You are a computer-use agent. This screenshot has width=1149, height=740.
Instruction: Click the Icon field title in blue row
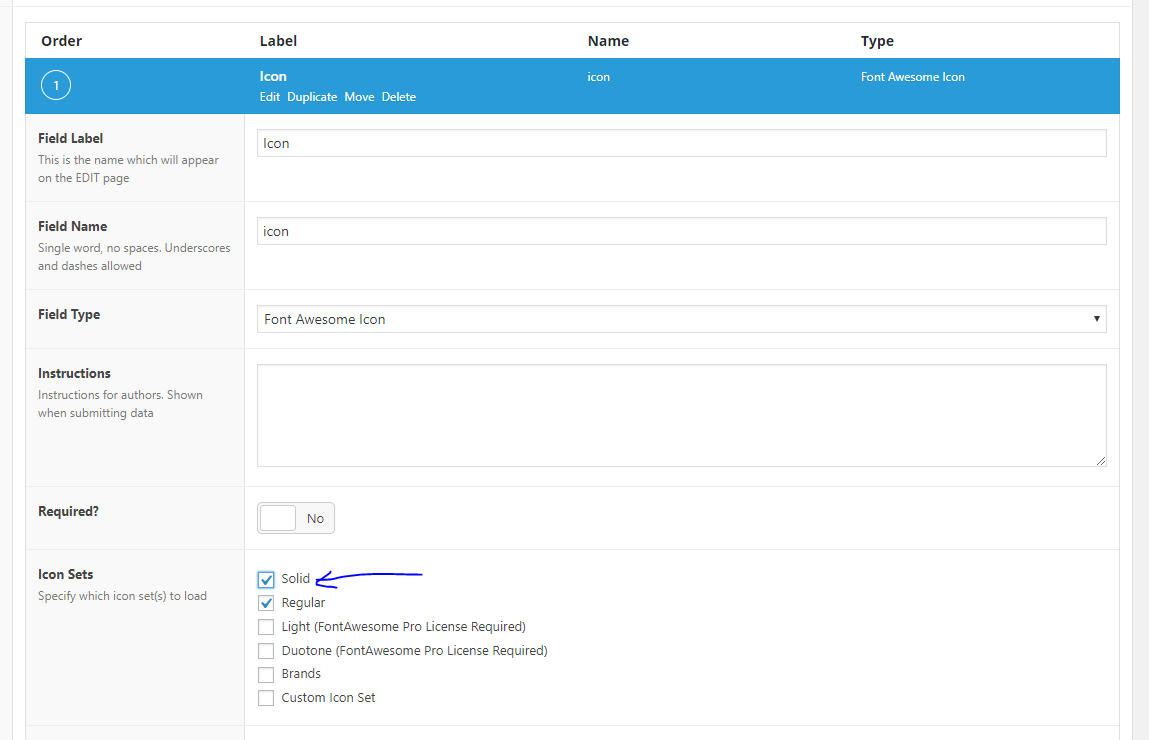(273, 76)
